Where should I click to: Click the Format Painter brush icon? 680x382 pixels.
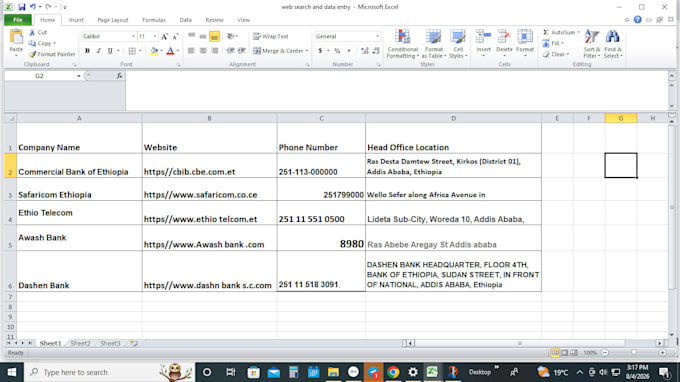pyautogui.click(x=33, y=54)
